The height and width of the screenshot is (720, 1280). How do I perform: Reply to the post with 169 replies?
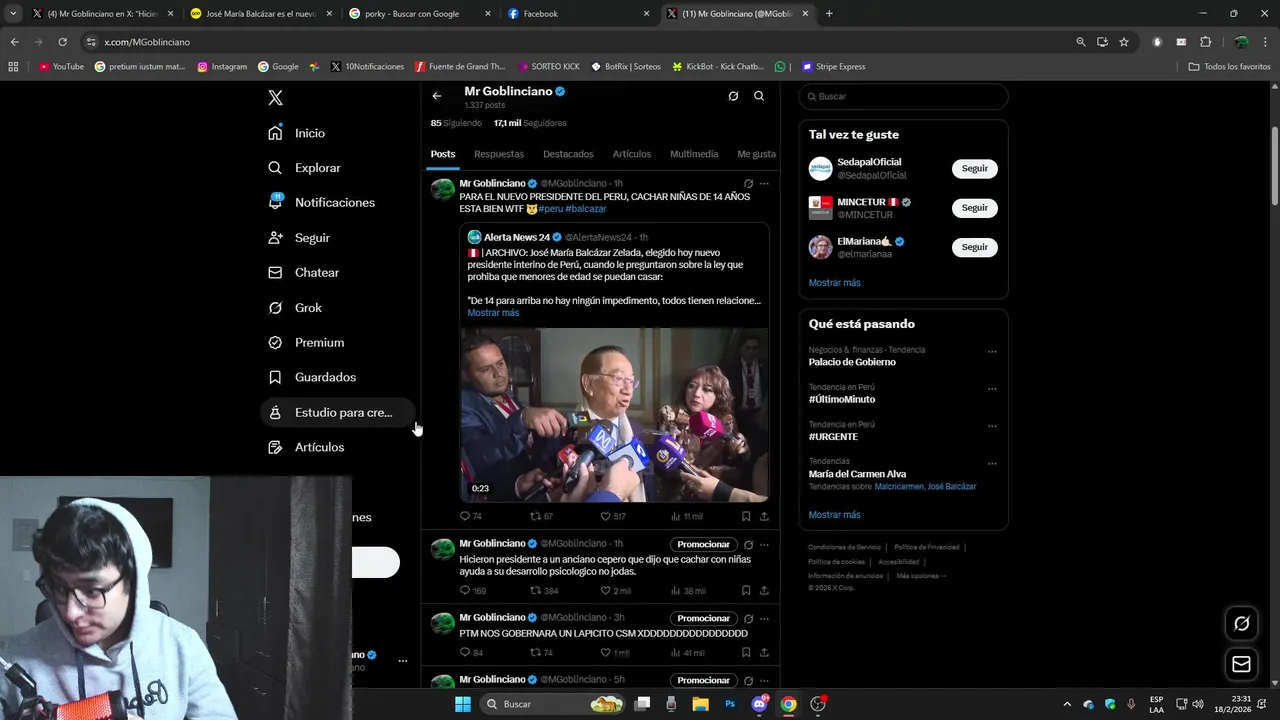(x=472, y=591)
